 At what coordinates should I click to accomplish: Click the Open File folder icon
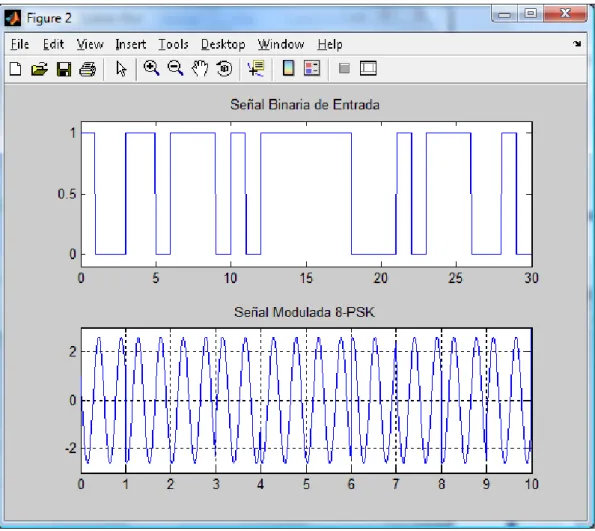click(x=39, y=69)
